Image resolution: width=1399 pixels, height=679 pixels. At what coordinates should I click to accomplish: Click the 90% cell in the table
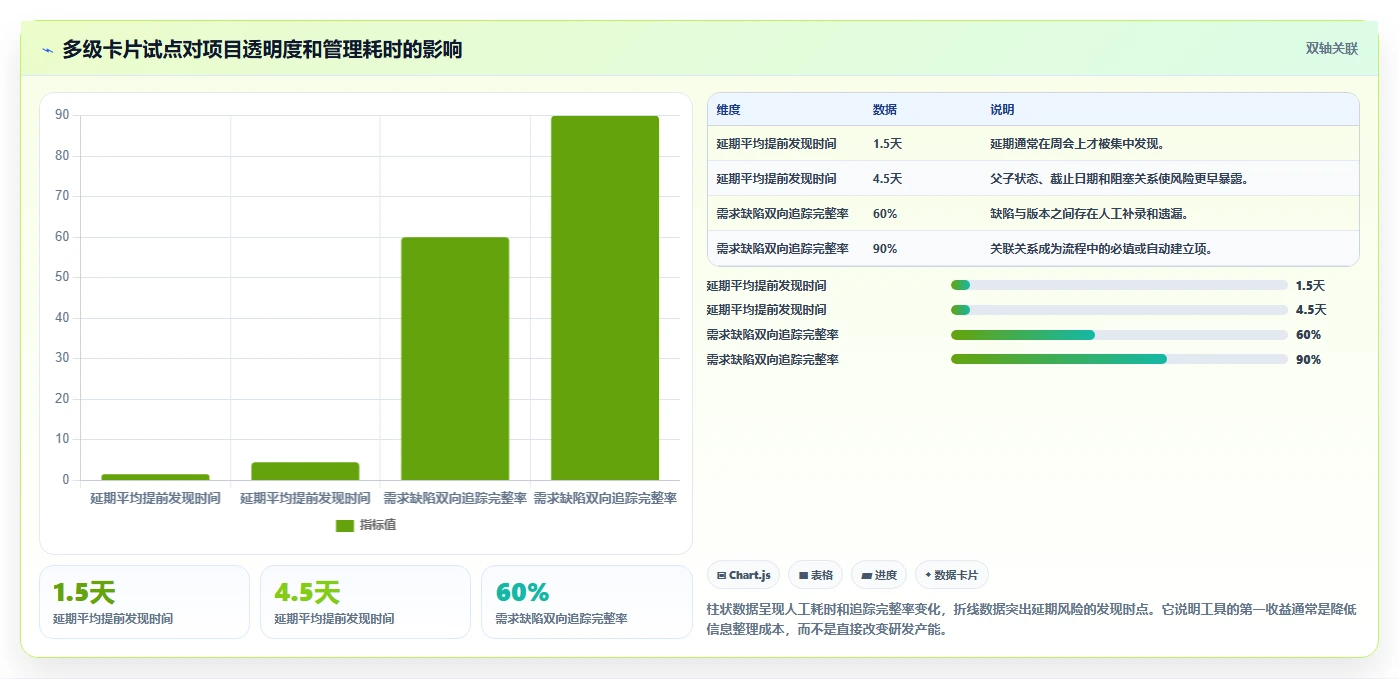tap(885, 249)
